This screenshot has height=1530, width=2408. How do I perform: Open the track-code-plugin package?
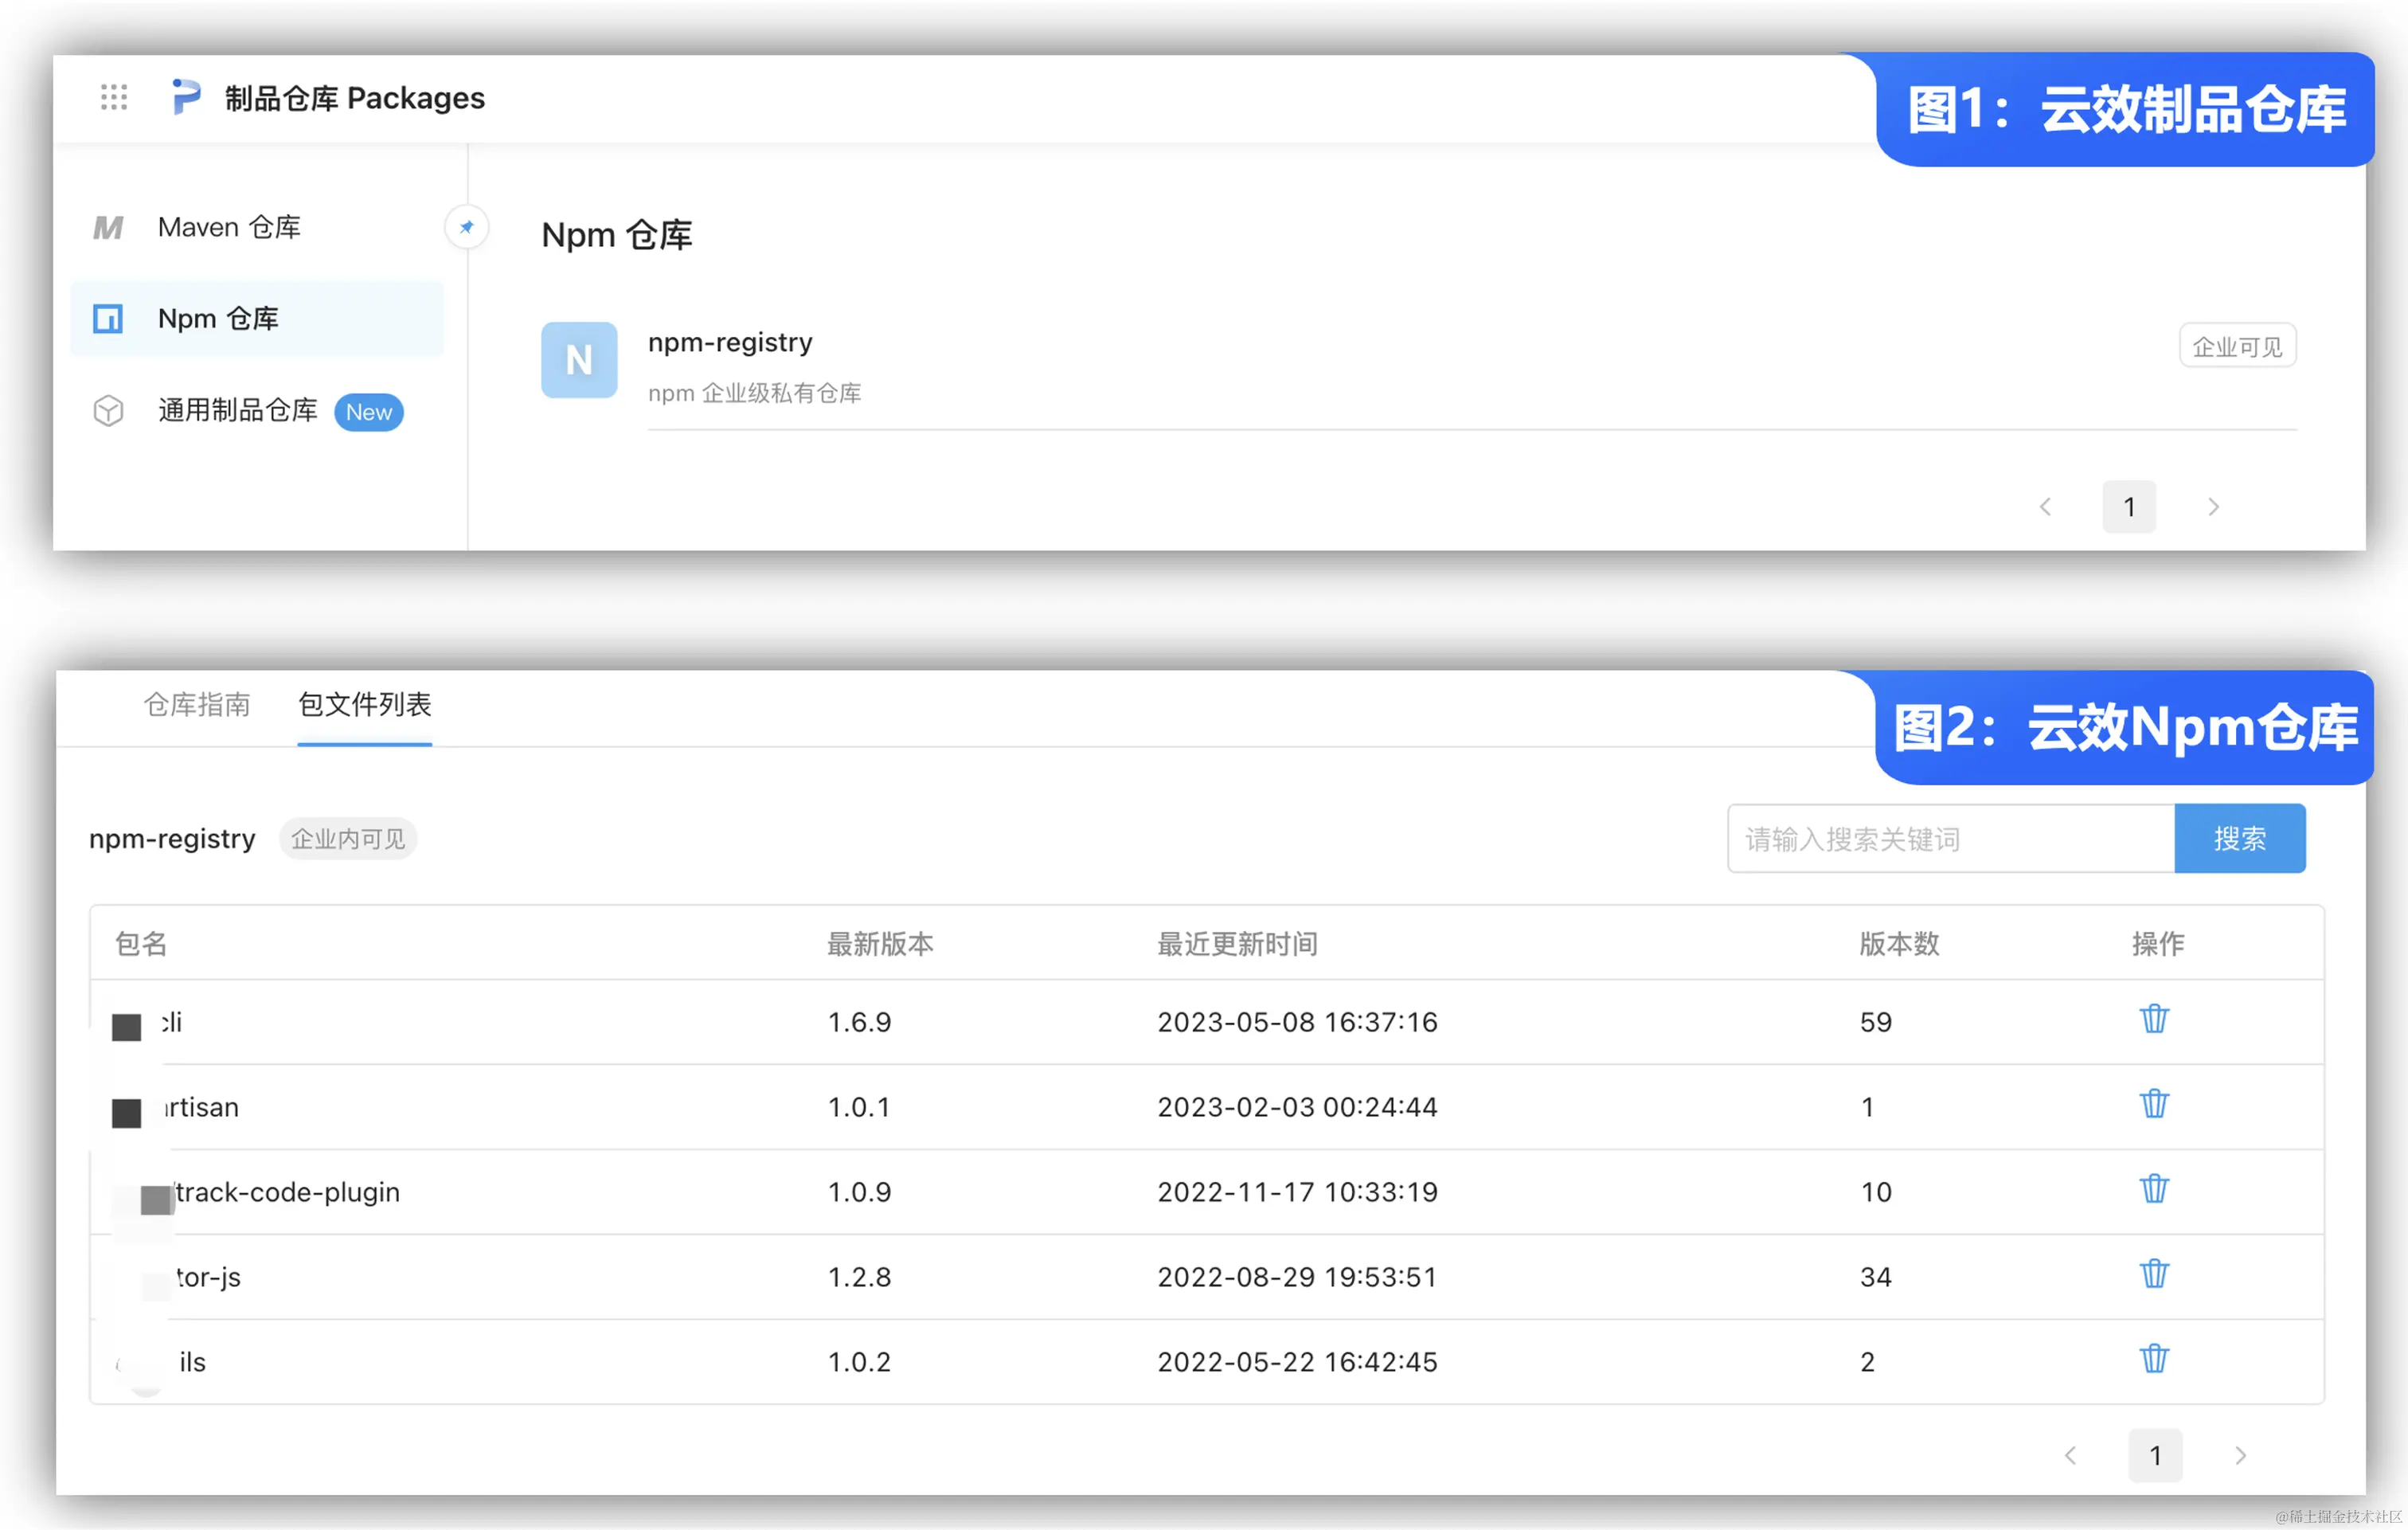click(287, 1192)
